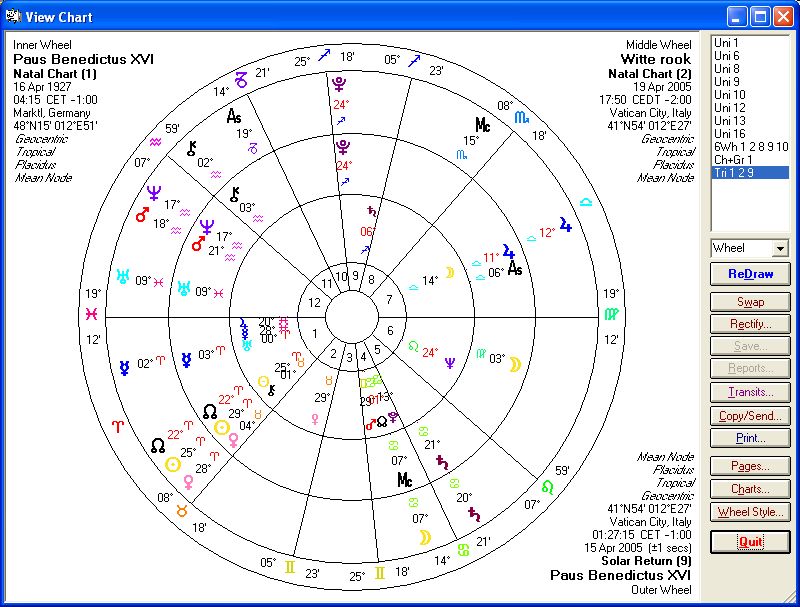
Task: Click the red Aries glyph on the wheel rim
Action: tap(117, 426)
